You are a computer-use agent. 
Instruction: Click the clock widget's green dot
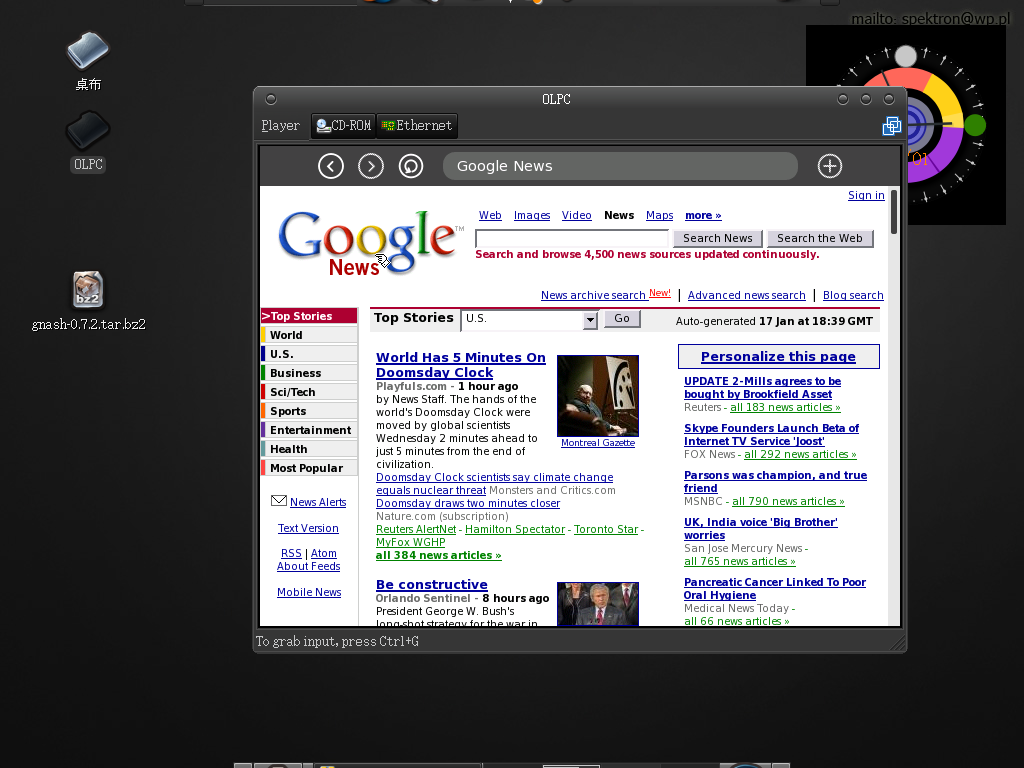[974, 125]
